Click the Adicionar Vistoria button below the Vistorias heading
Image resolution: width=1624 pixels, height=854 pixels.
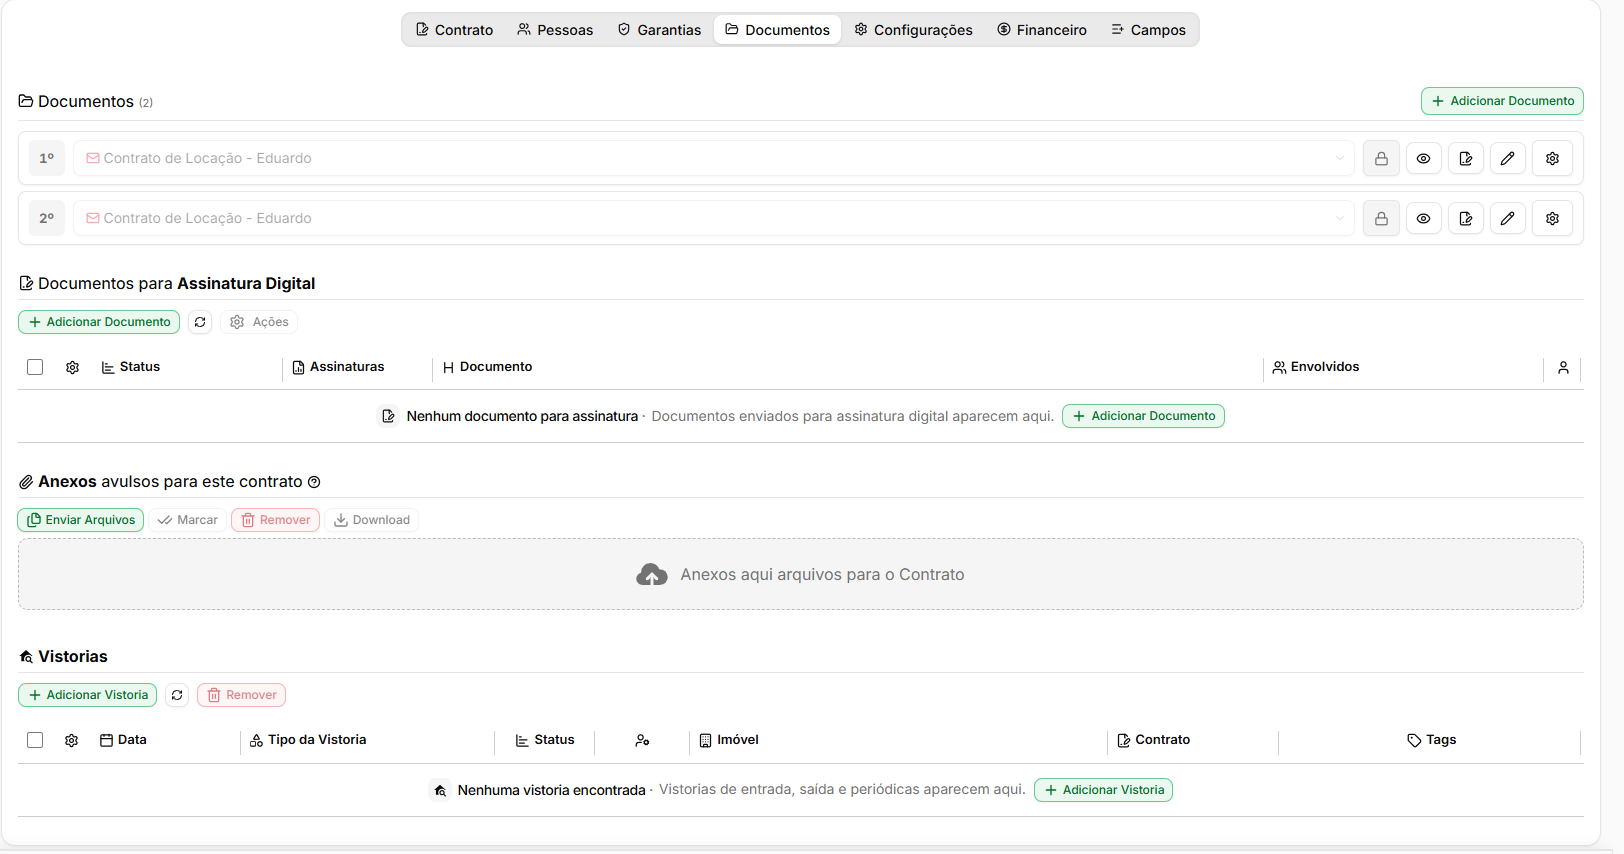[x=87, y=695]
